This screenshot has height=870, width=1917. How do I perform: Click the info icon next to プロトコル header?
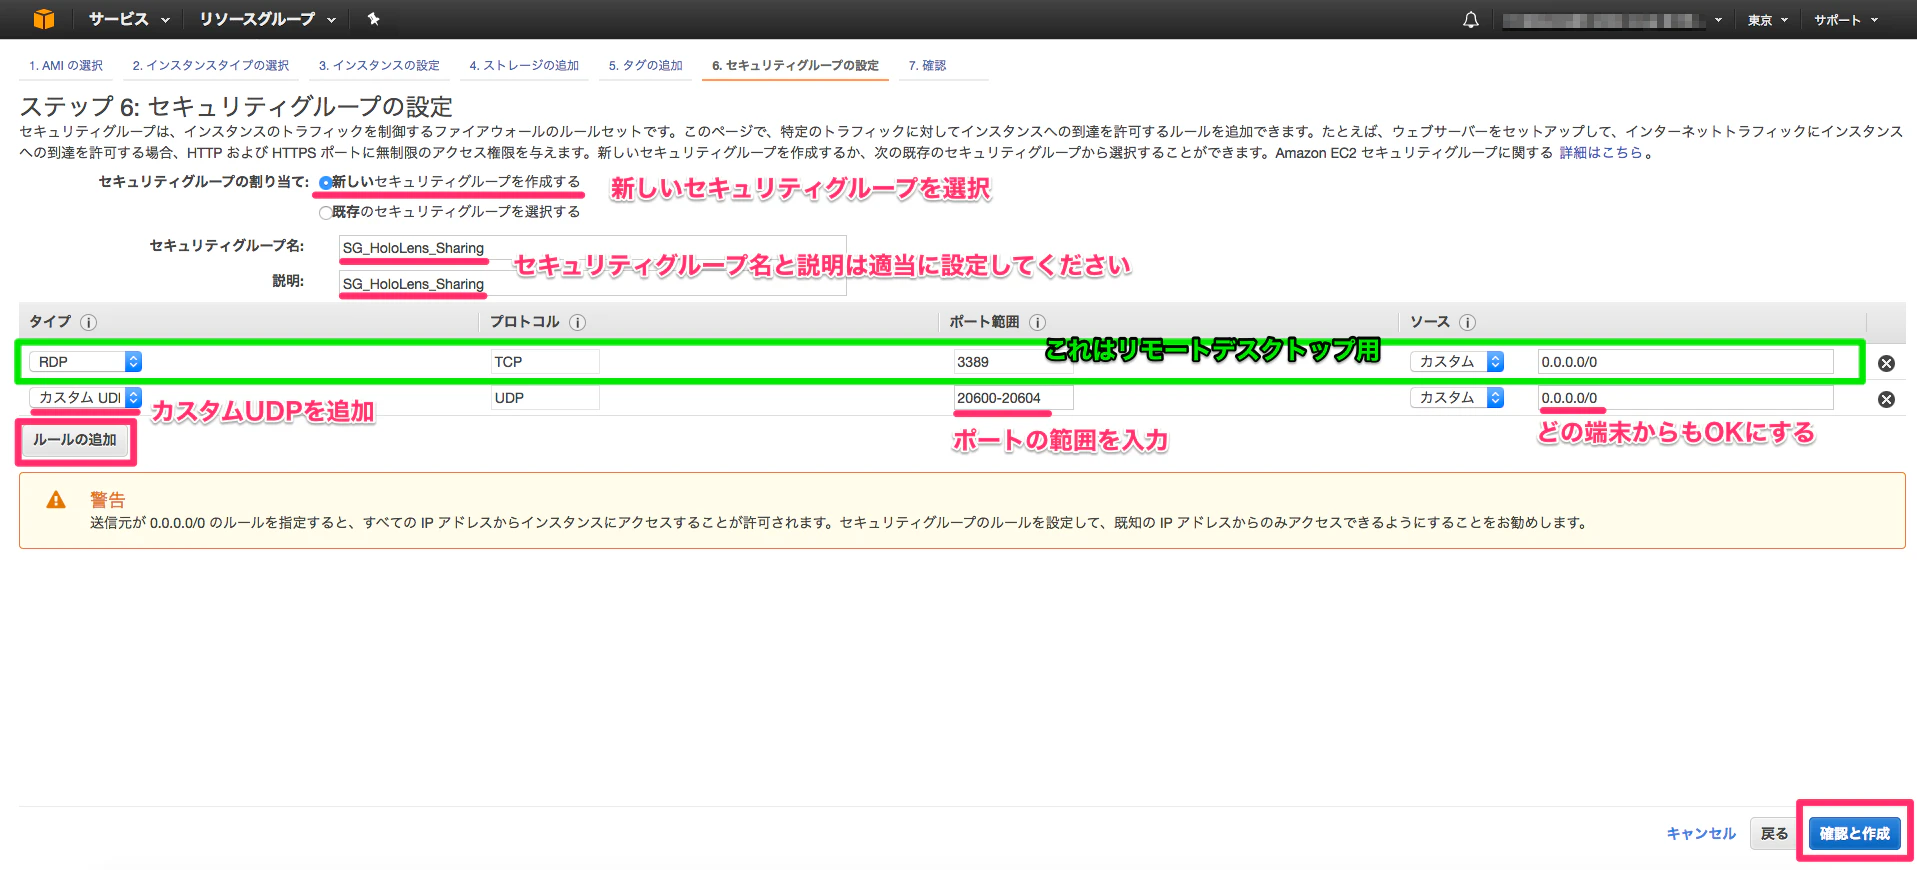pyautogui.click(x=577, y=322)
